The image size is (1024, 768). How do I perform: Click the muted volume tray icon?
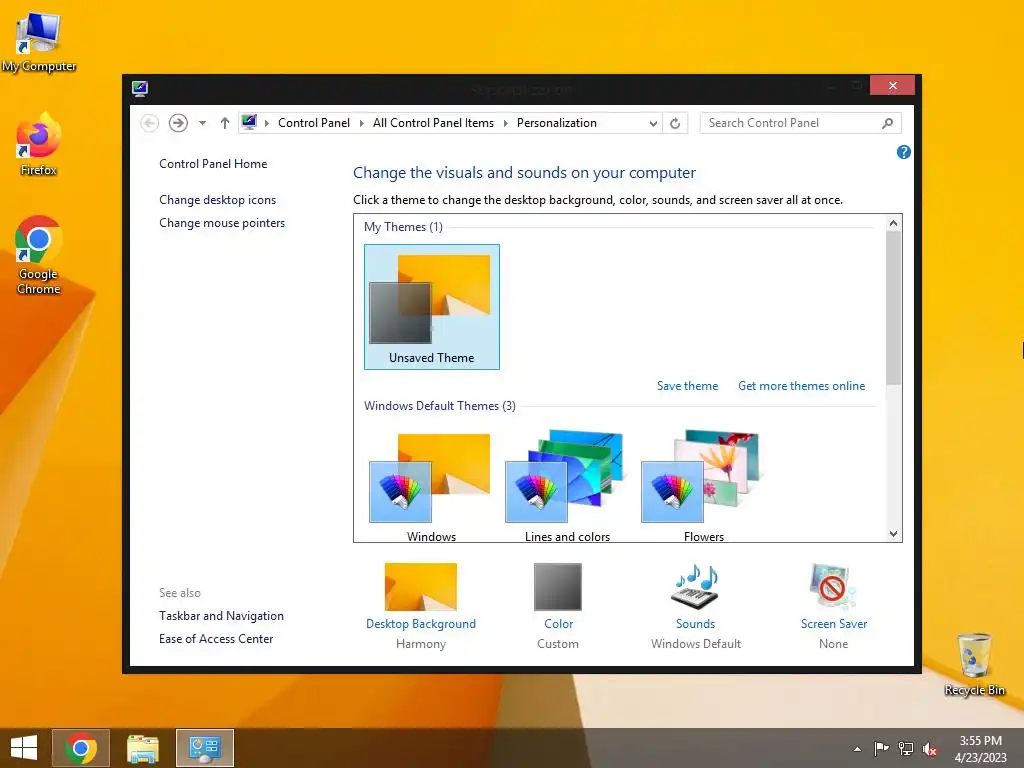[x=930, y=749]
